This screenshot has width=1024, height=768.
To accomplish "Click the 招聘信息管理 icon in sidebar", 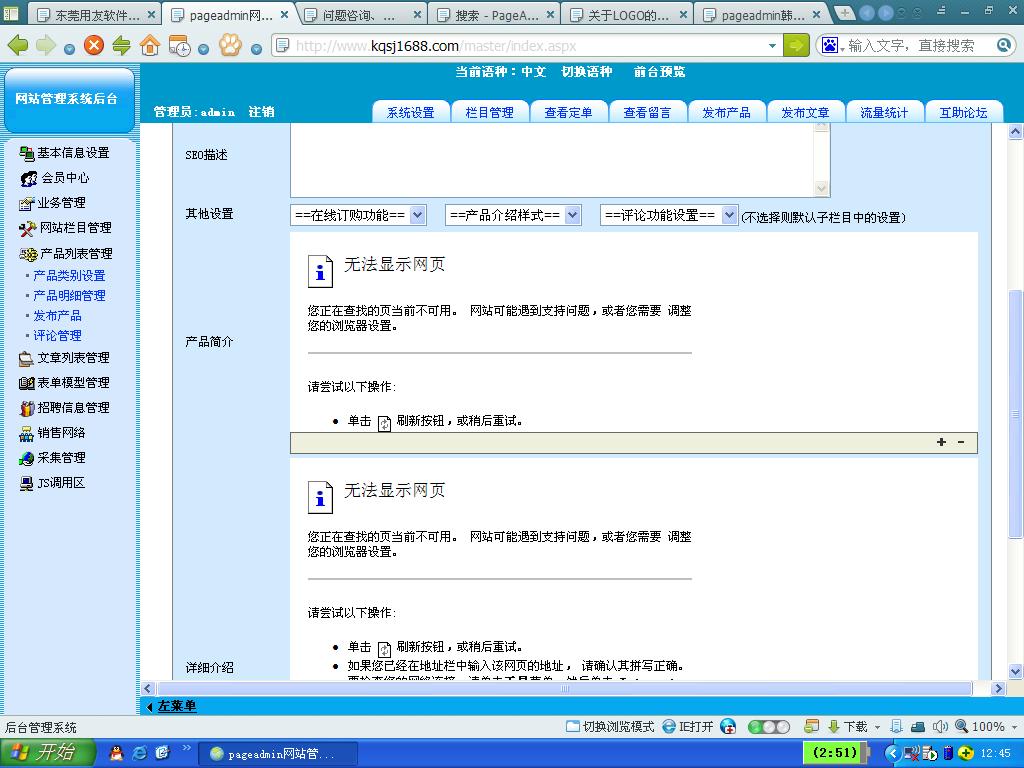I will click(27, 408).
